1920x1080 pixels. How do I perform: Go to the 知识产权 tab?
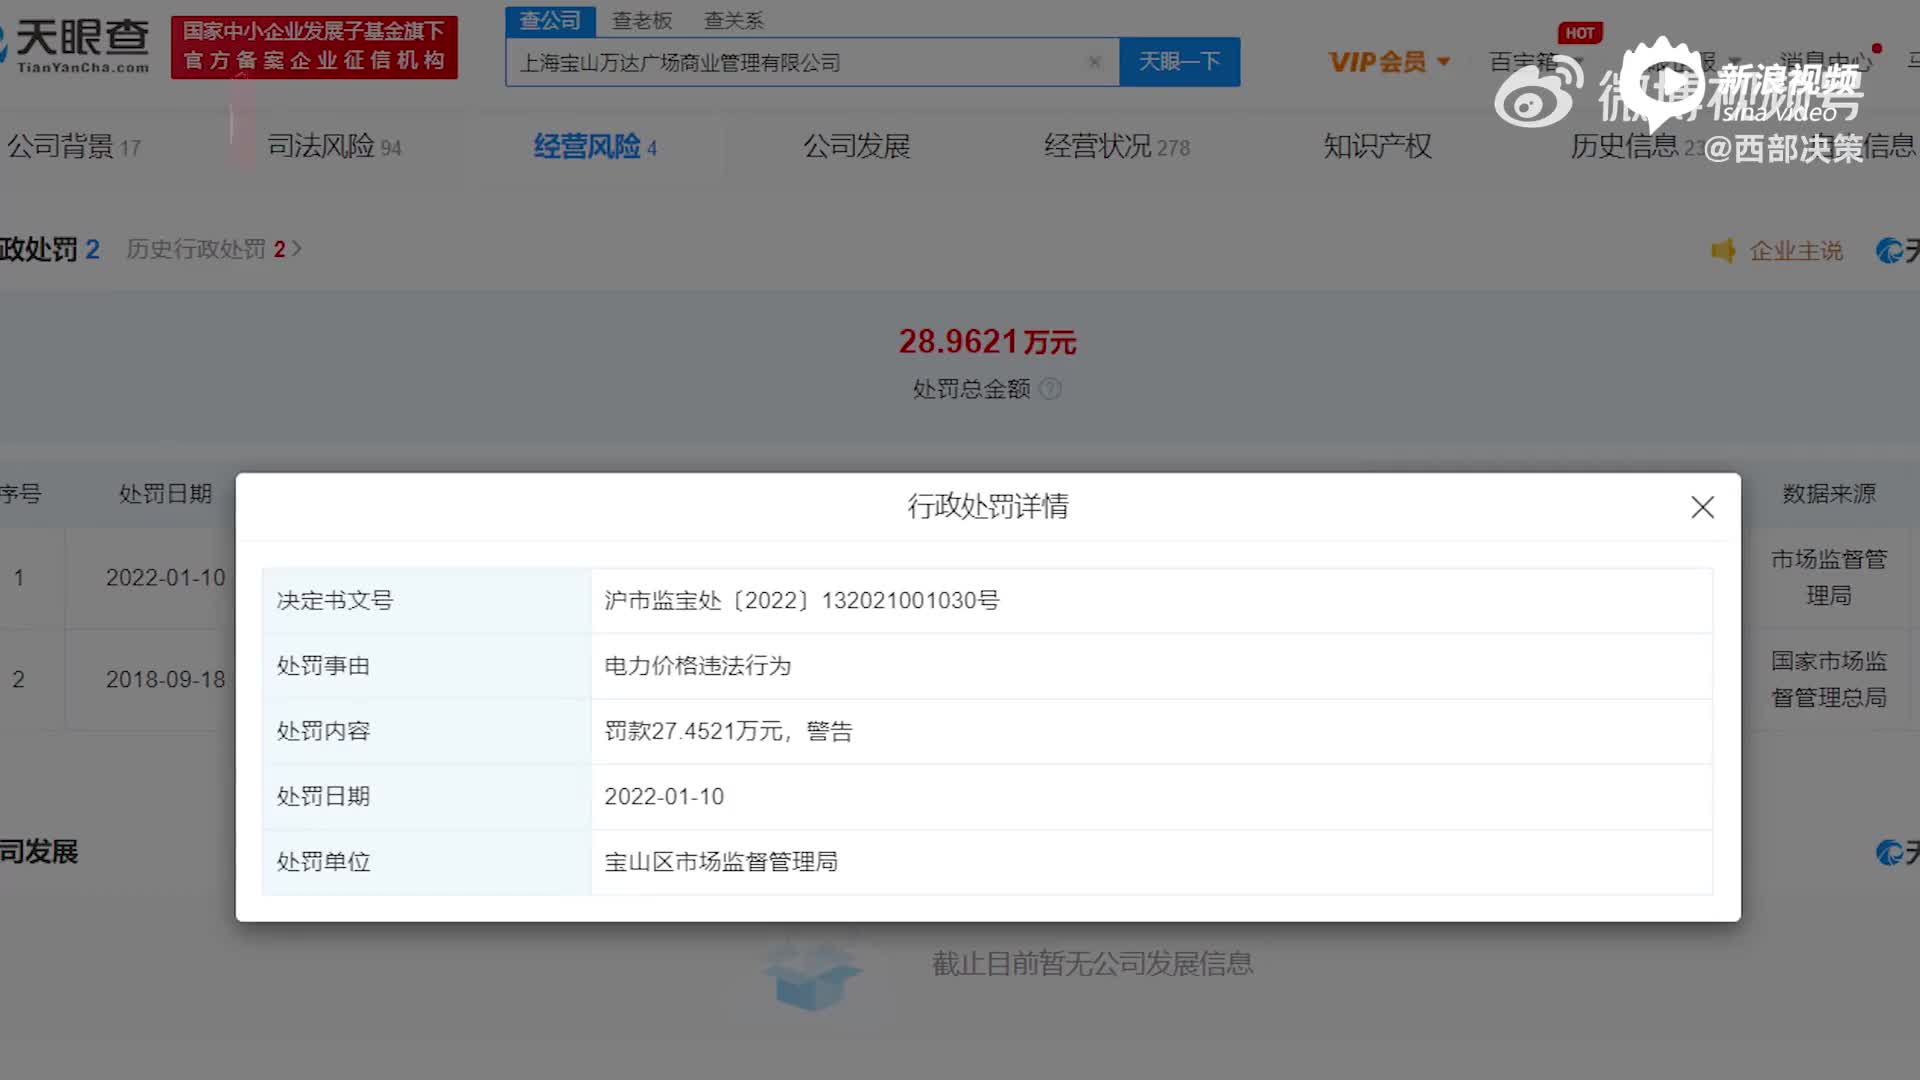click(x=1377, y=146)
